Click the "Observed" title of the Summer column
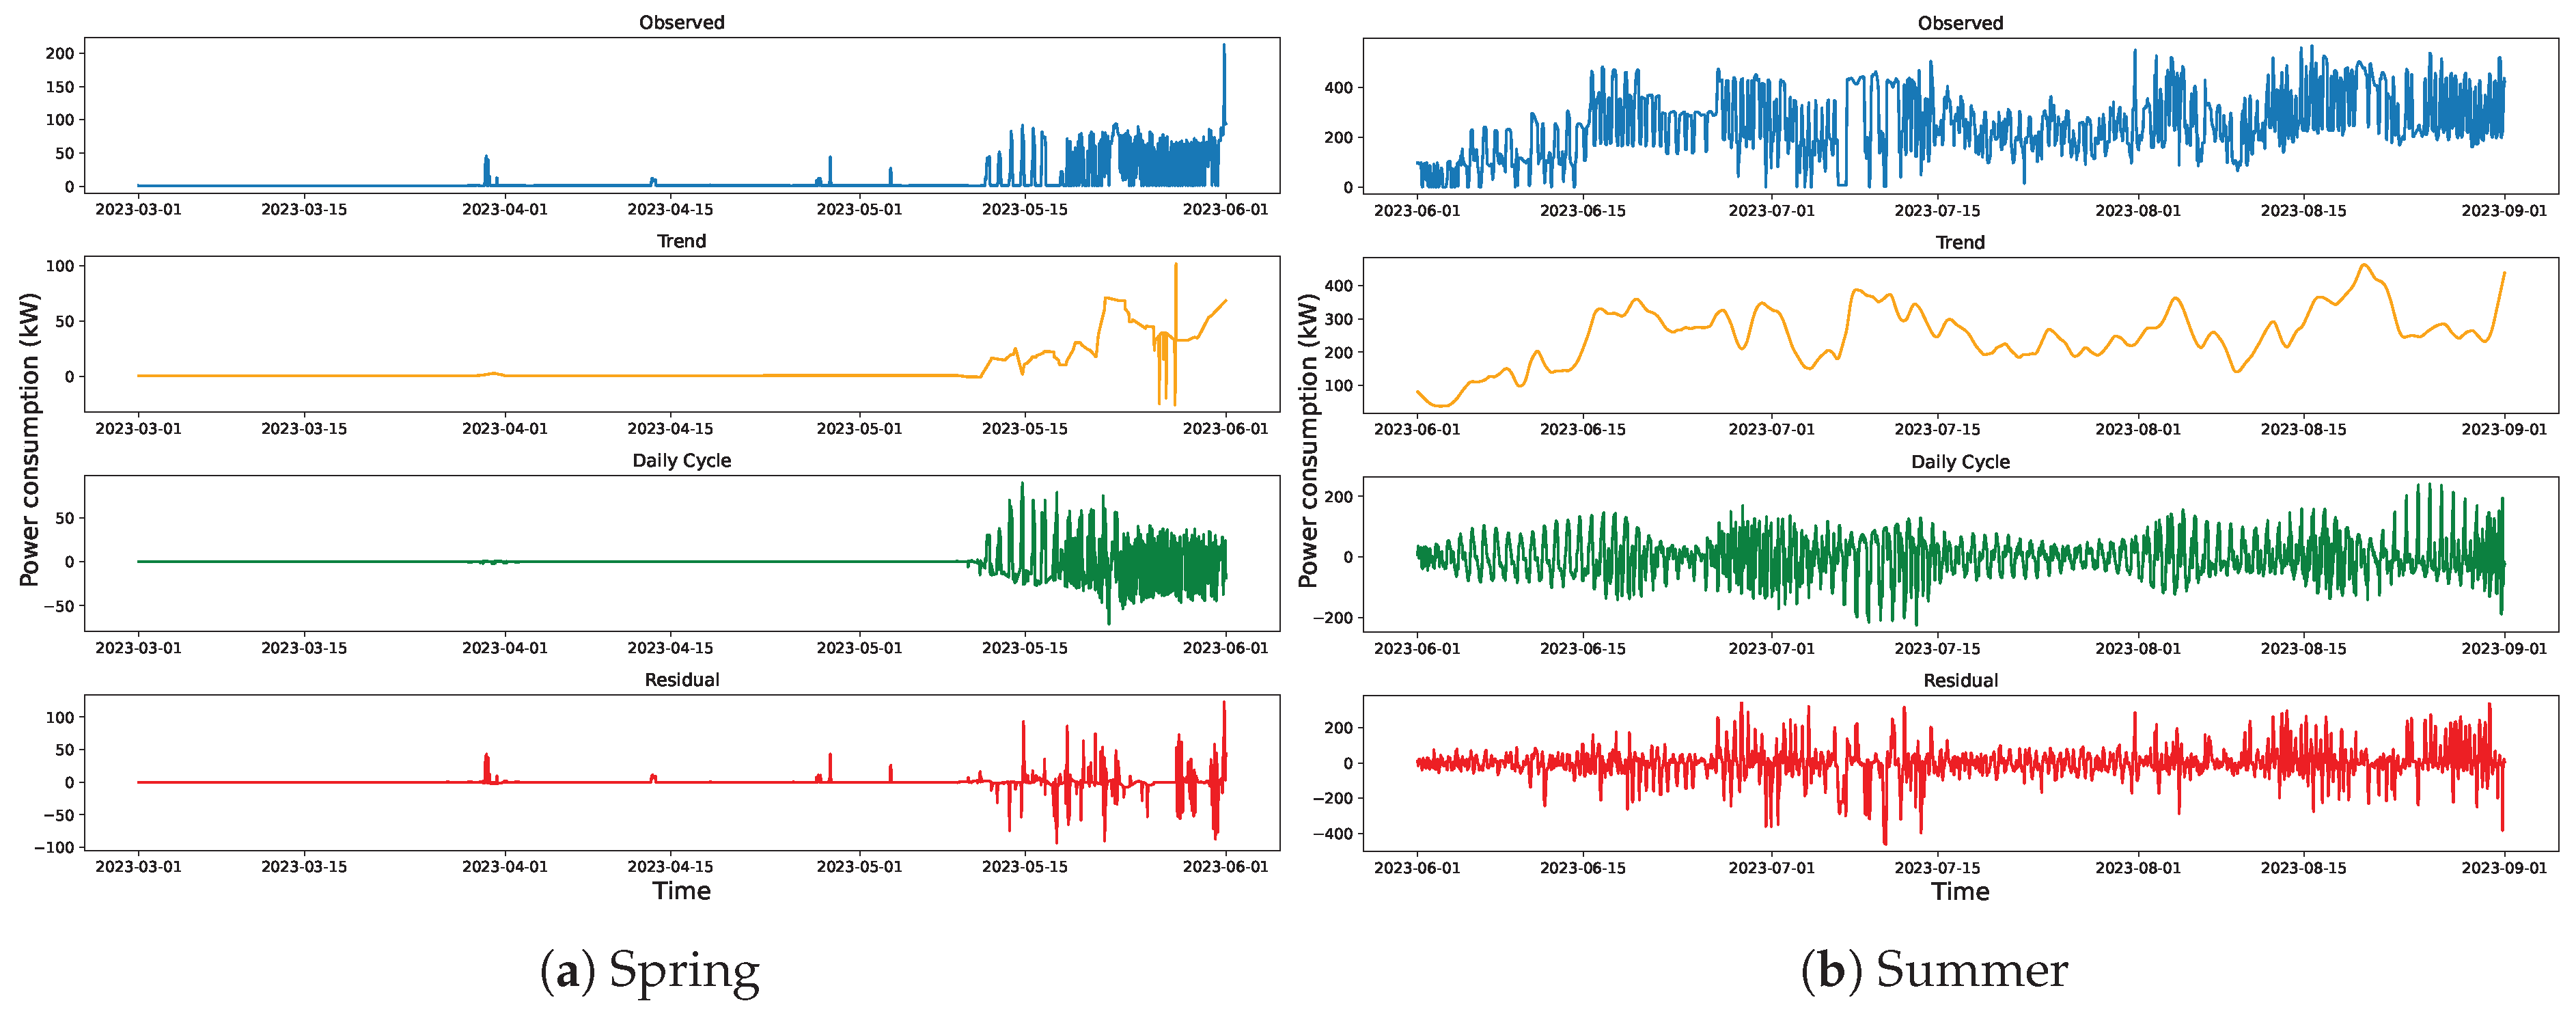The width and height of the screenshot is (2576, 1014). coord(1960,23)
